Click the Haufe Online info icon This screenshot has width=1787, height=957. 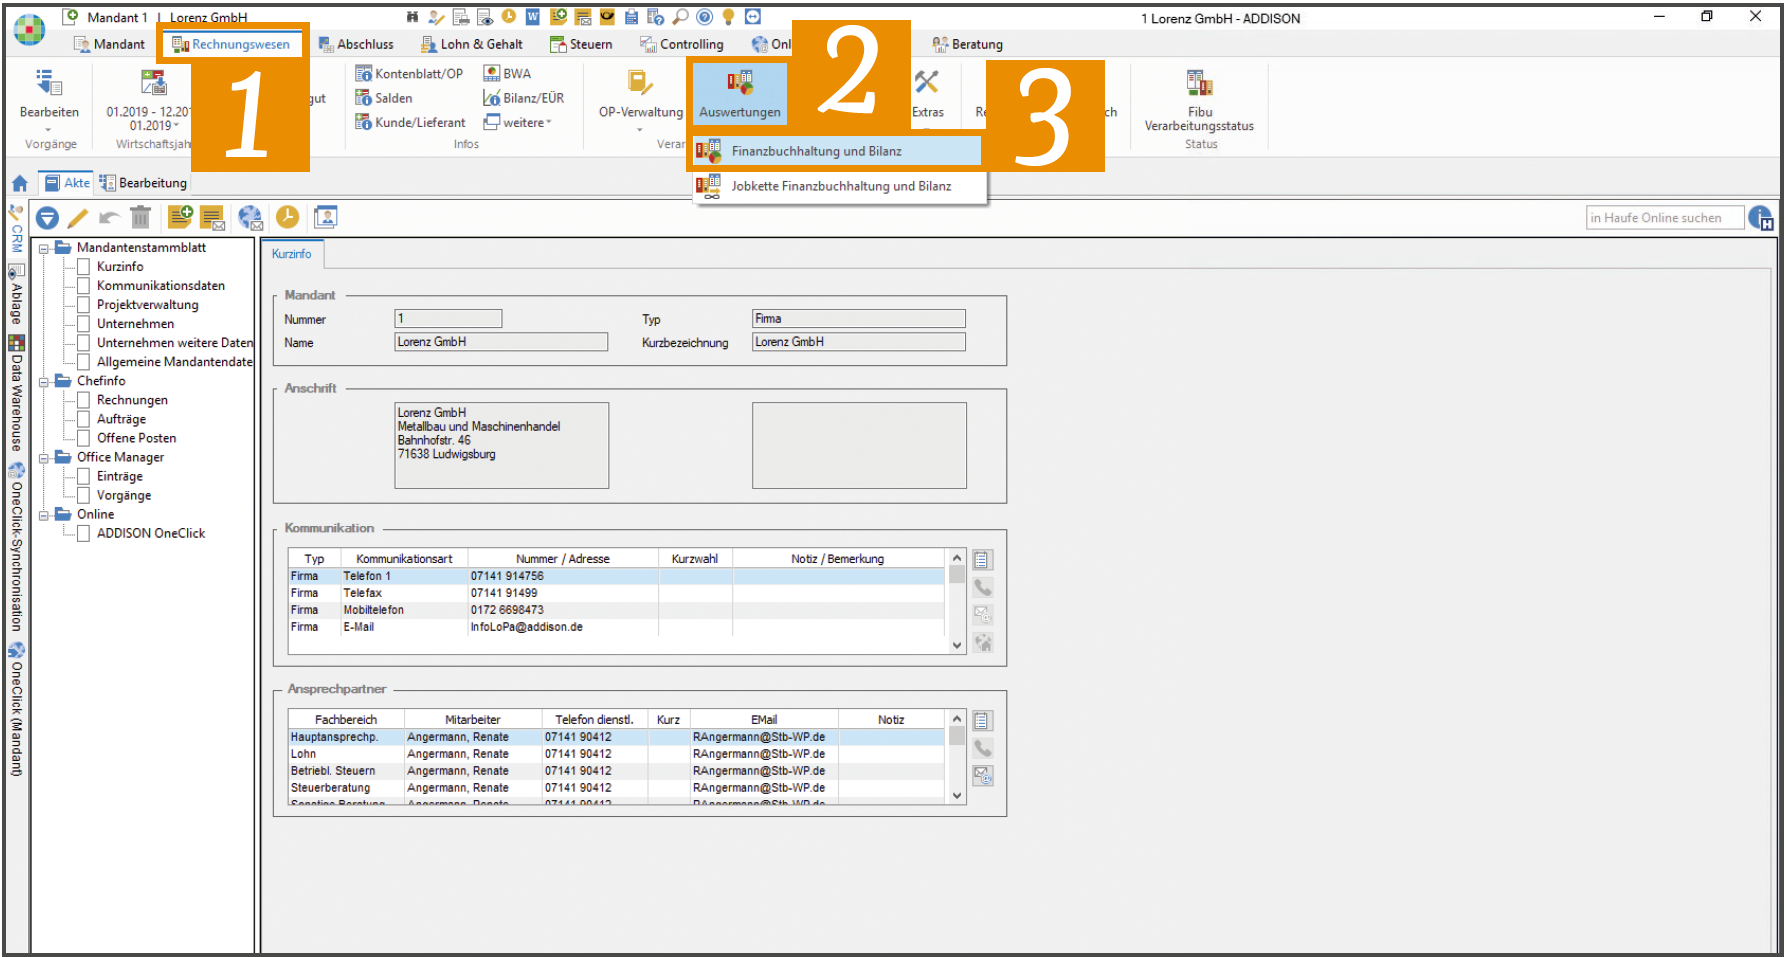tap(1761, 218)
